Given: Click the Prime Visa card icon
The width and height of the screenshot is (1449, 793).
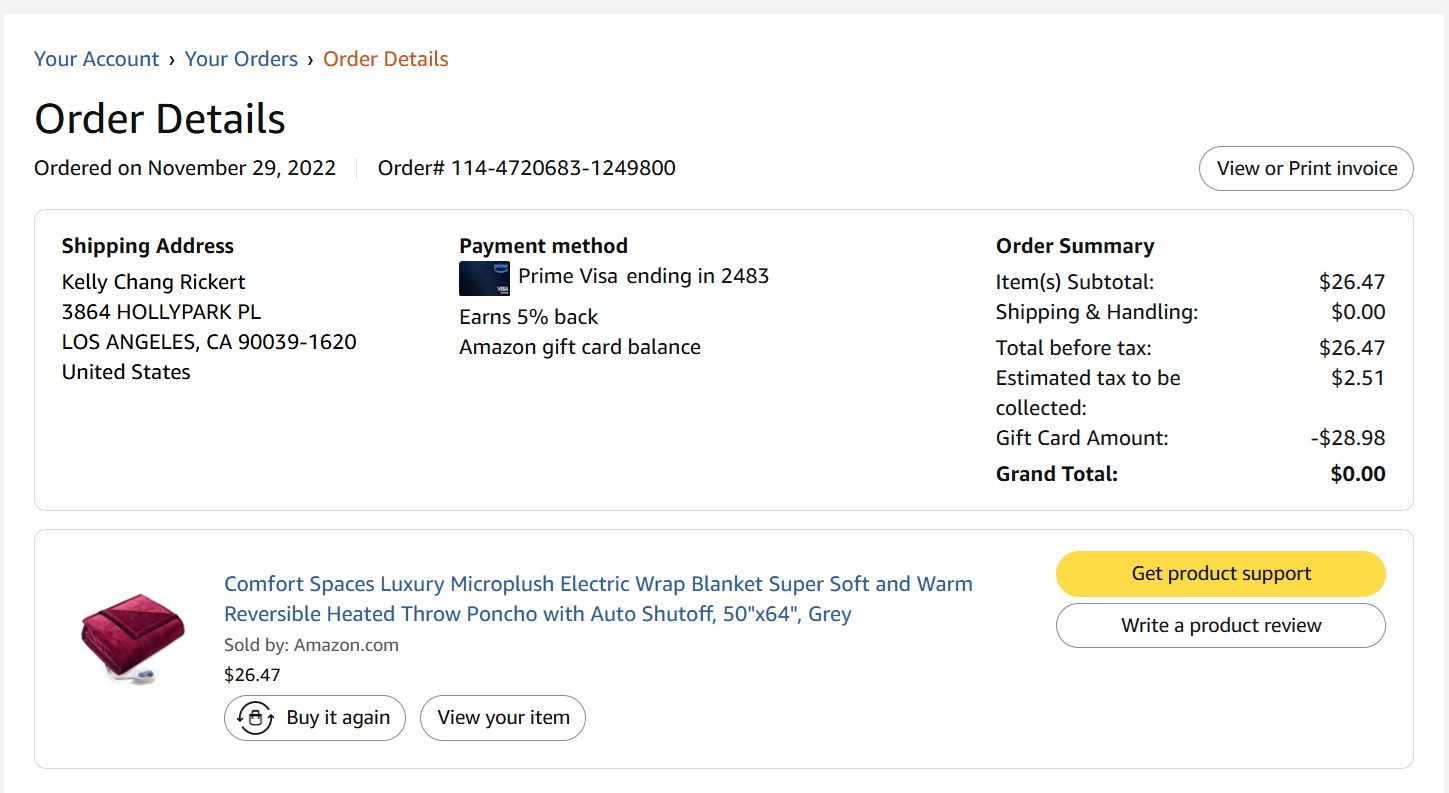Looking at the screenshot, I should (484, 278).
